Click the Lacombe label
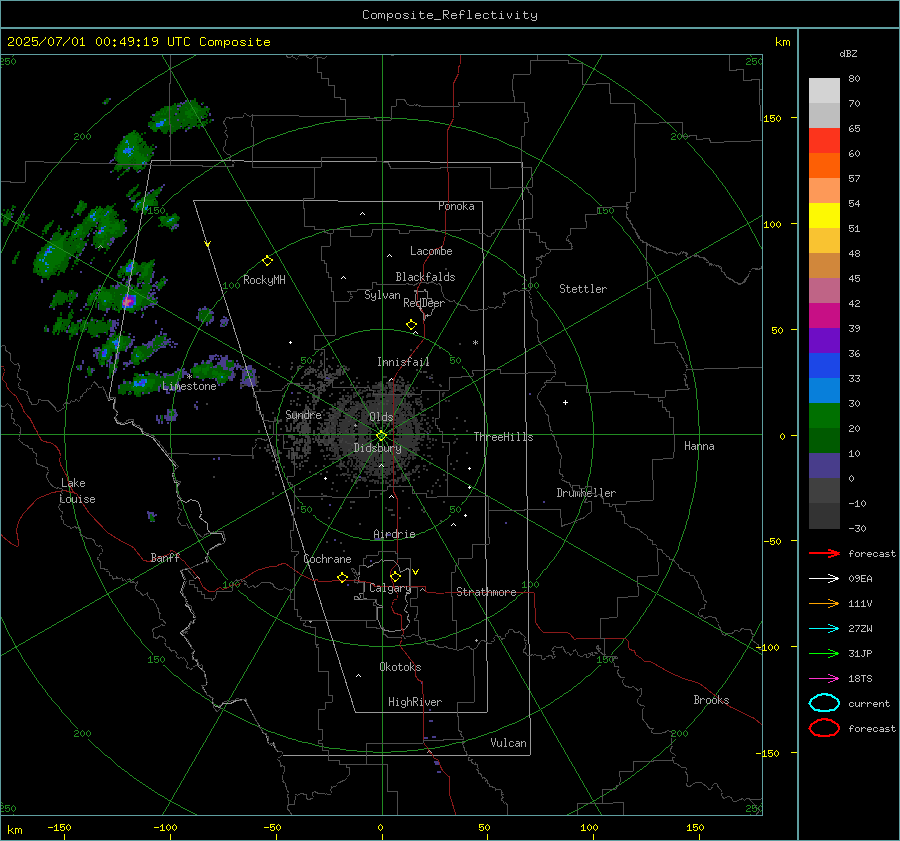Screen dimensions: 900x841 pos(431,251)
